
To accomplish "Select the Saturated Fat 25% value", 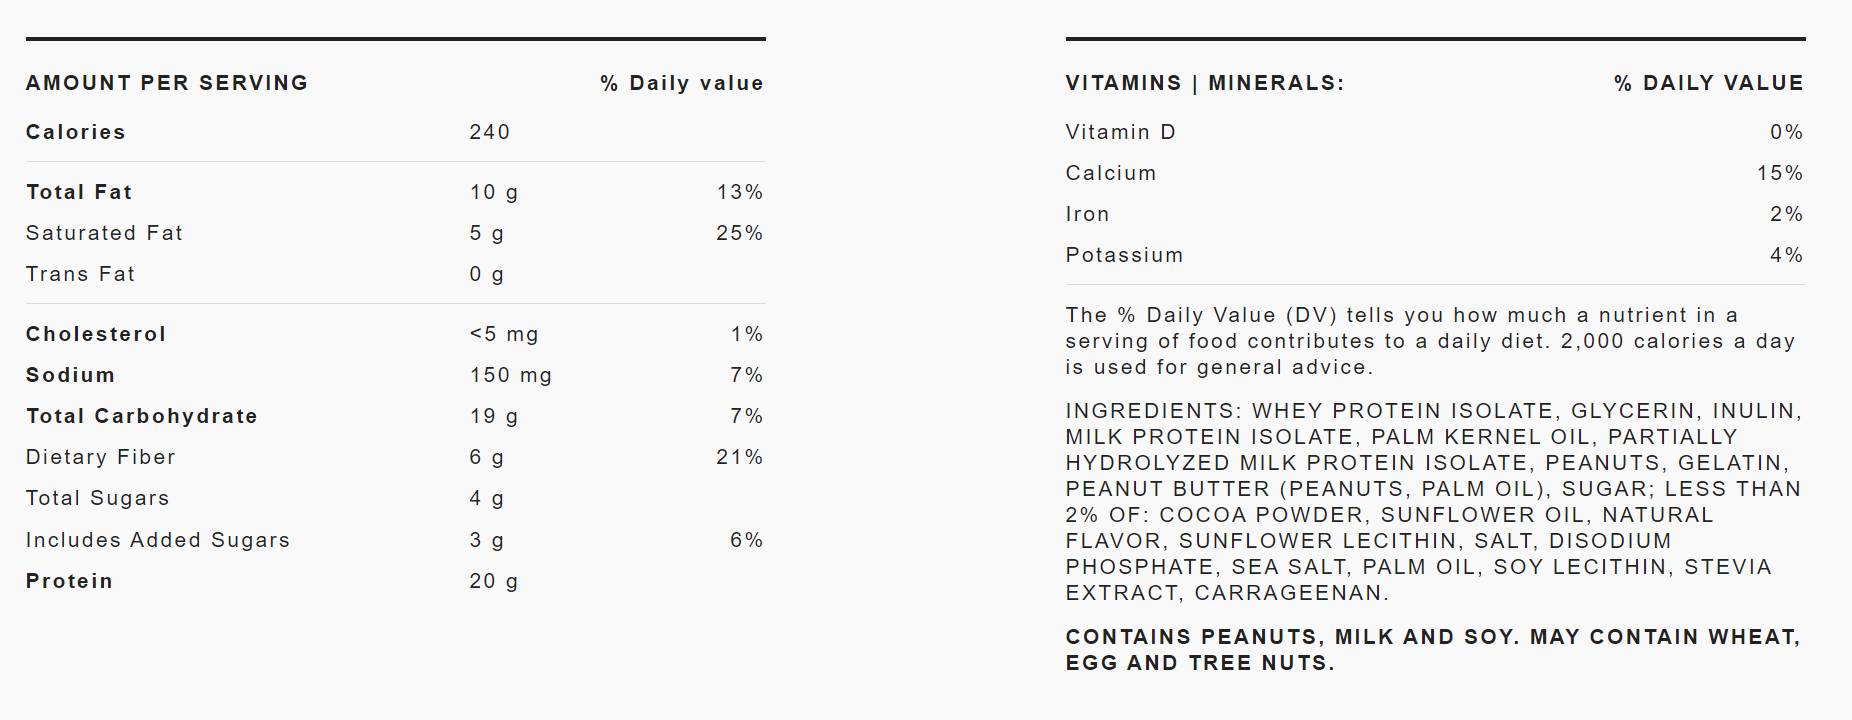I will click(x=739, y=233).
